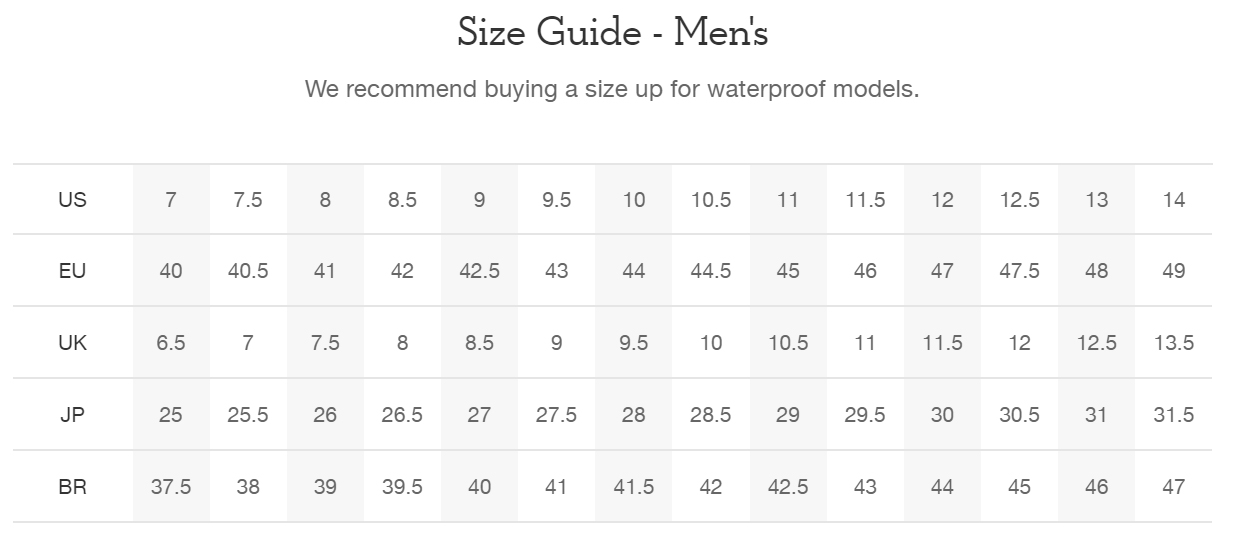Click the JP row header label
This screenshot has width=1236, height=547.
tap(72, 415)
